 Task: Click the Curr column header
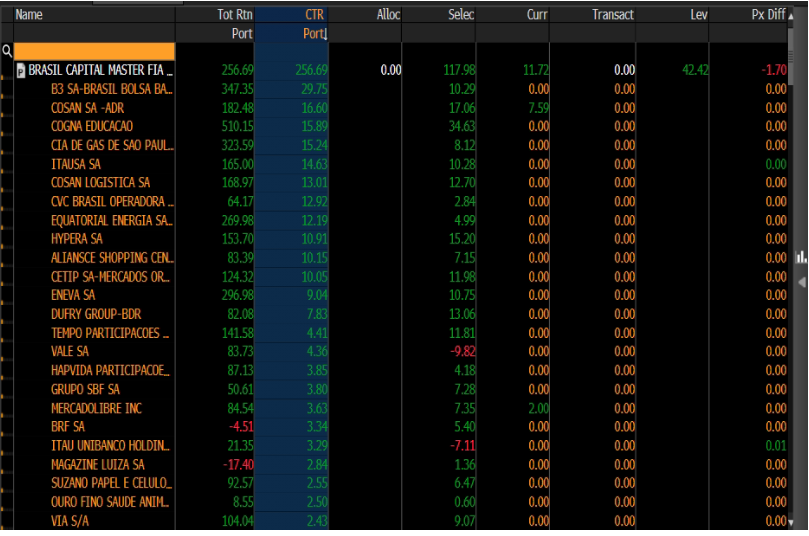(x=537, y=14)
